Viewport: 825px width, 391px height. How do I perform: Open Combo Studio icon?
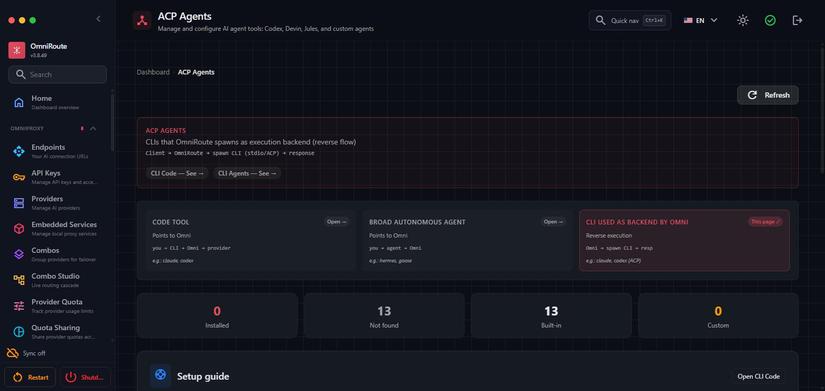[x=19, y=280]
